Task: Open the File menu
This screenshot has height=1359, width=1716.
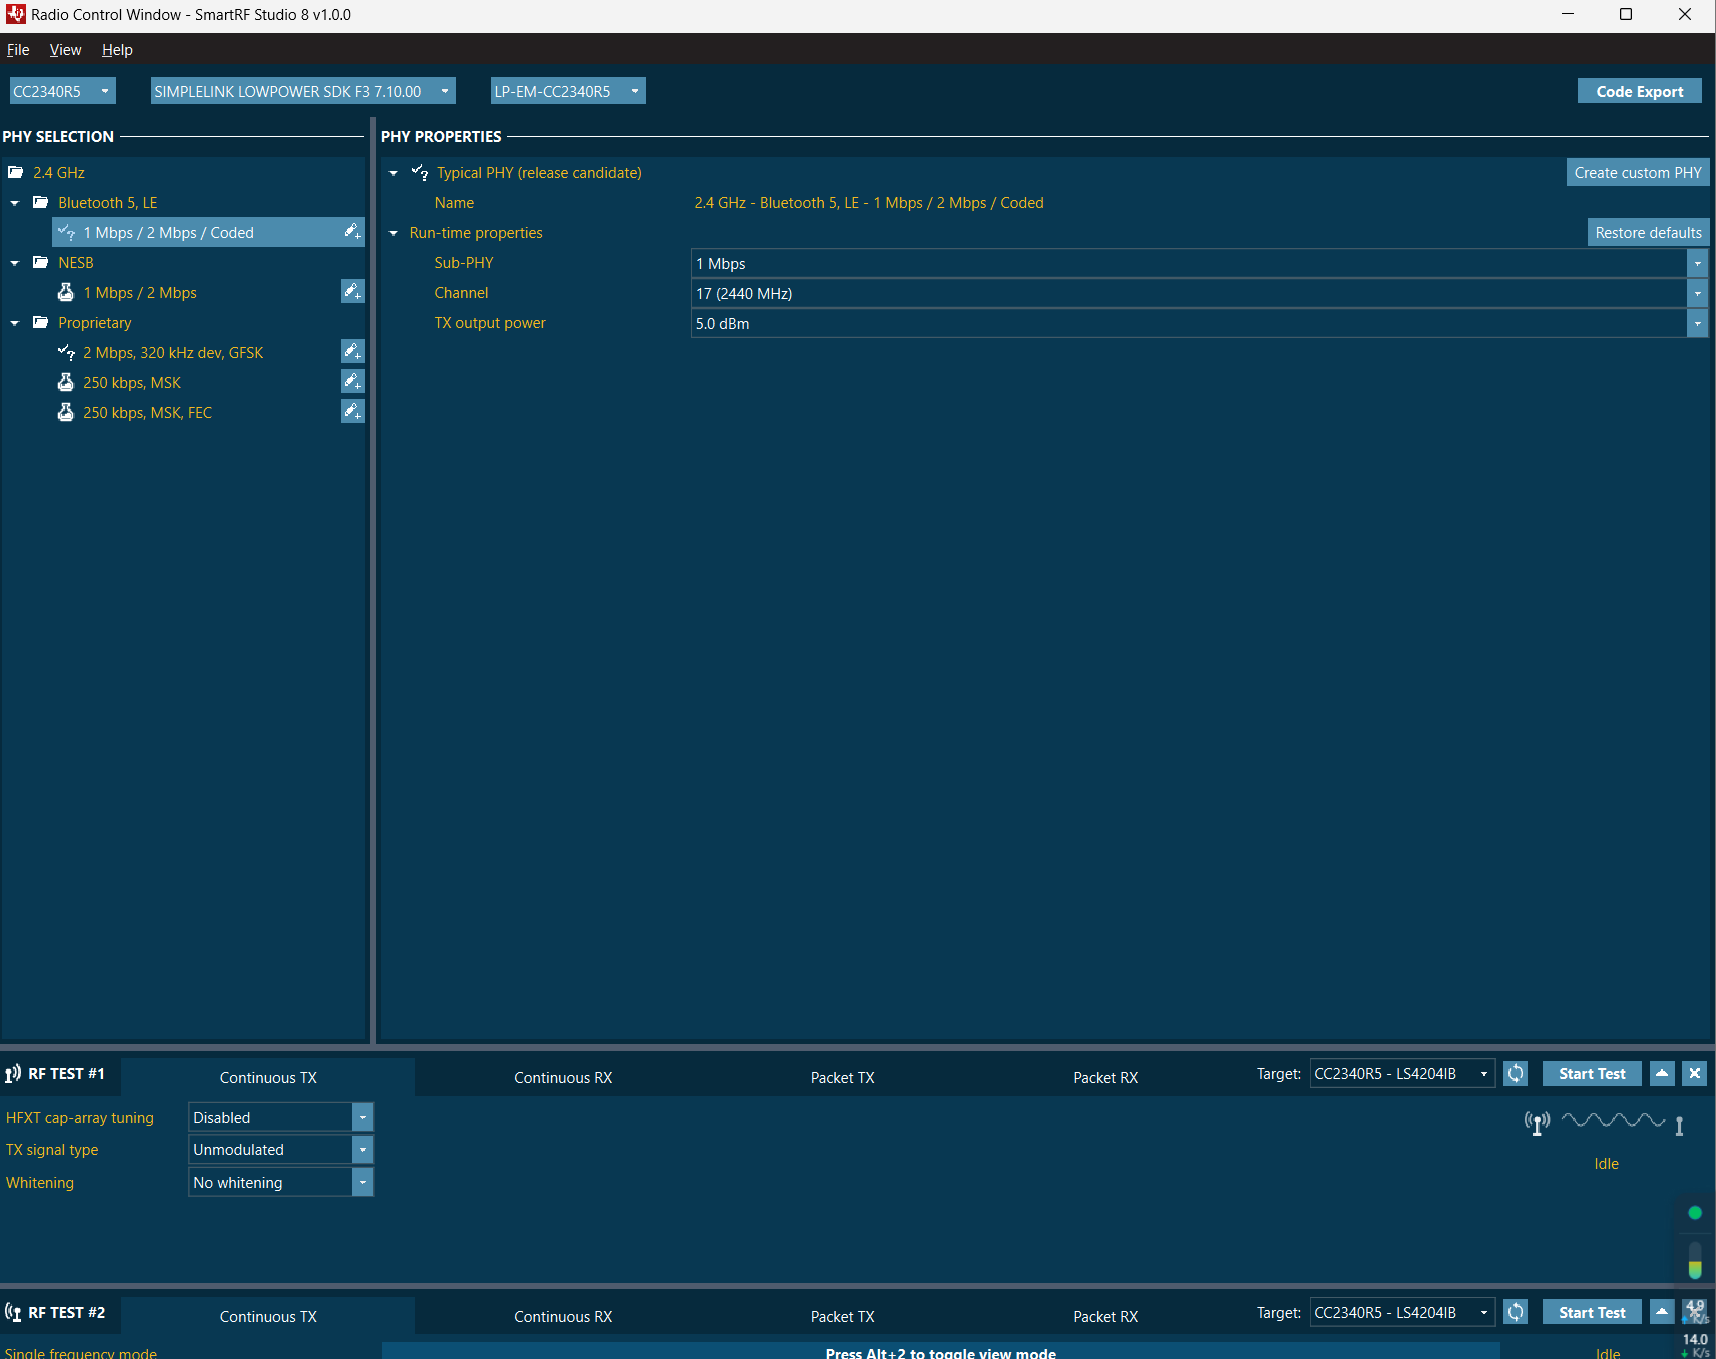Action: tap(18, 50)
